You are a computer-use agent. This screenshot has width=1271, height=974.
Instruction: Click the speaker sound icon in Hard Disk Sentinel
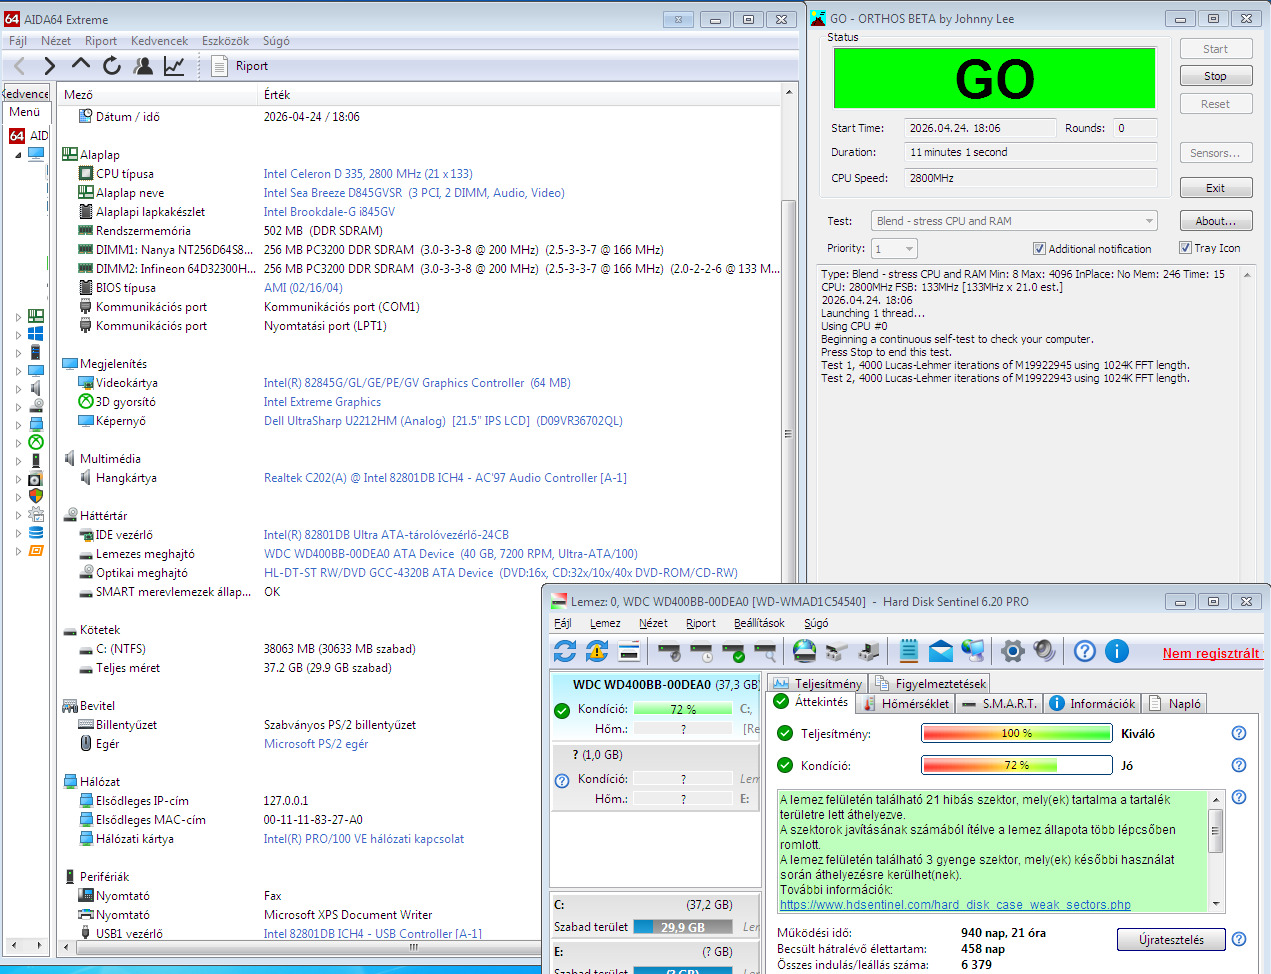pyautogui.click(x=1045, y=651)
